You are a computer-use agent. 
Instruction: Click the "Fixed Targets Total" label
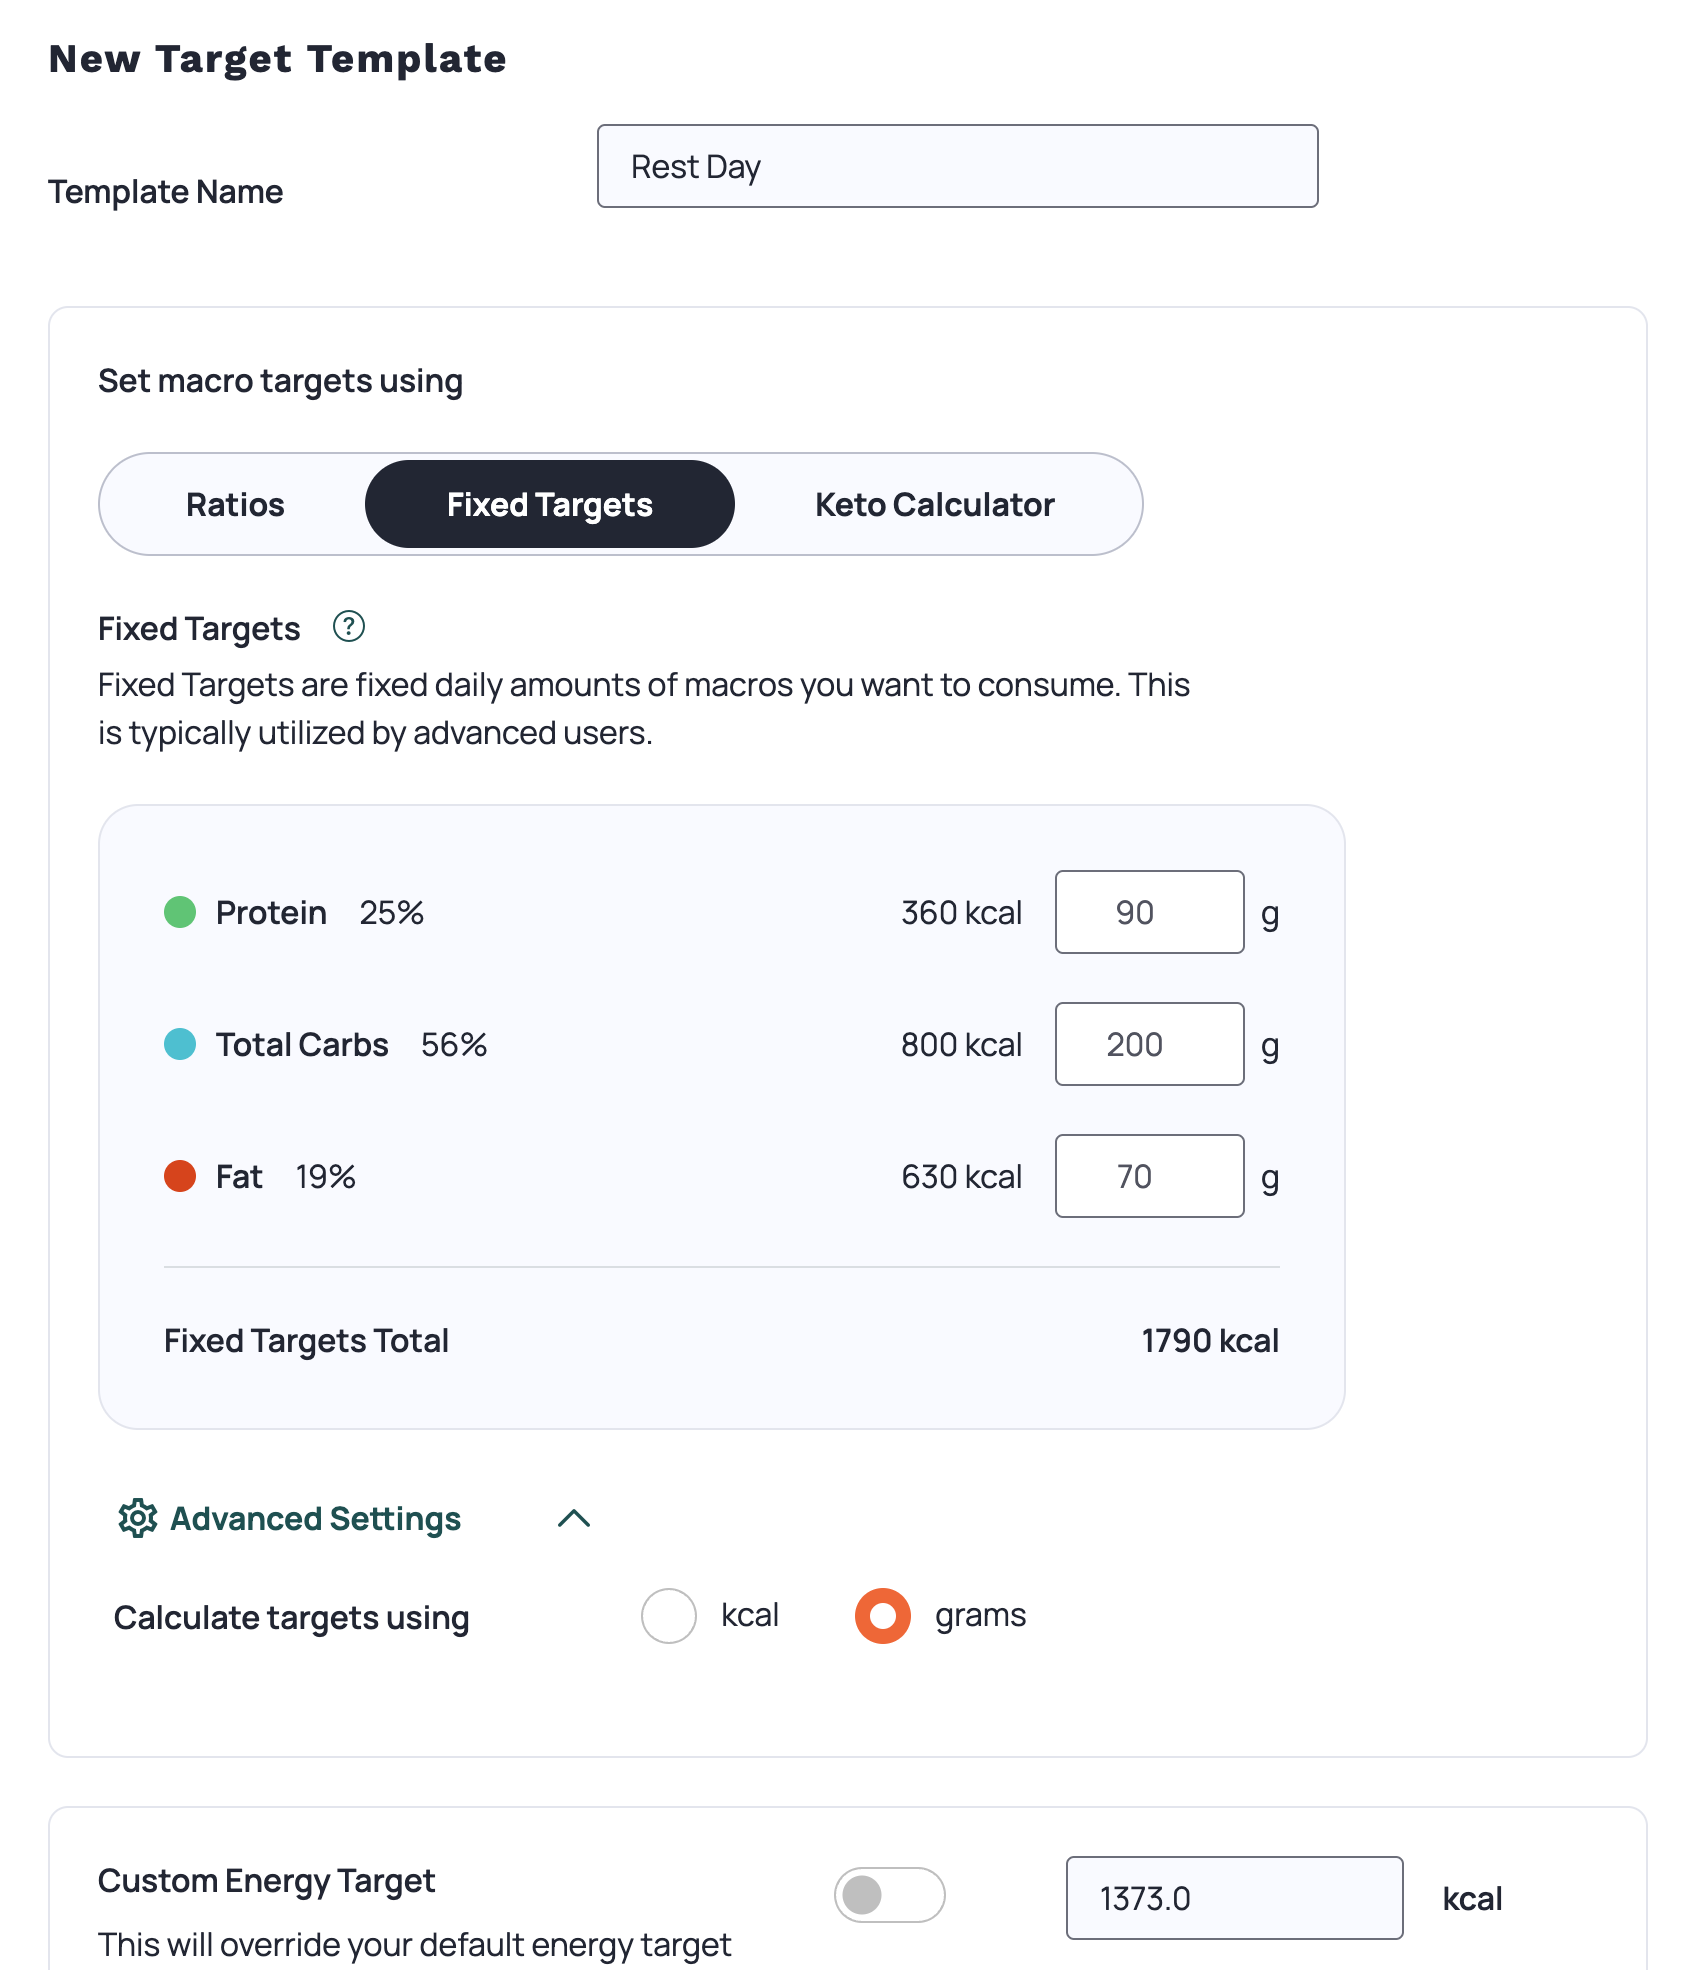306,1340
